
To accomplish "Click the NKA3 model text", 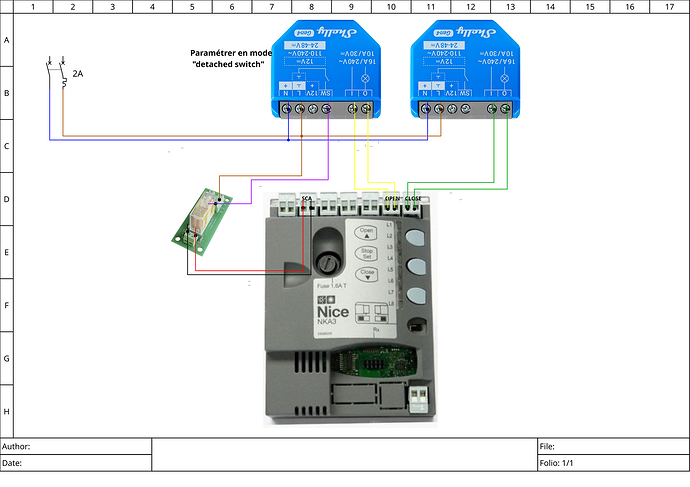I will click(x=327, y=322).
